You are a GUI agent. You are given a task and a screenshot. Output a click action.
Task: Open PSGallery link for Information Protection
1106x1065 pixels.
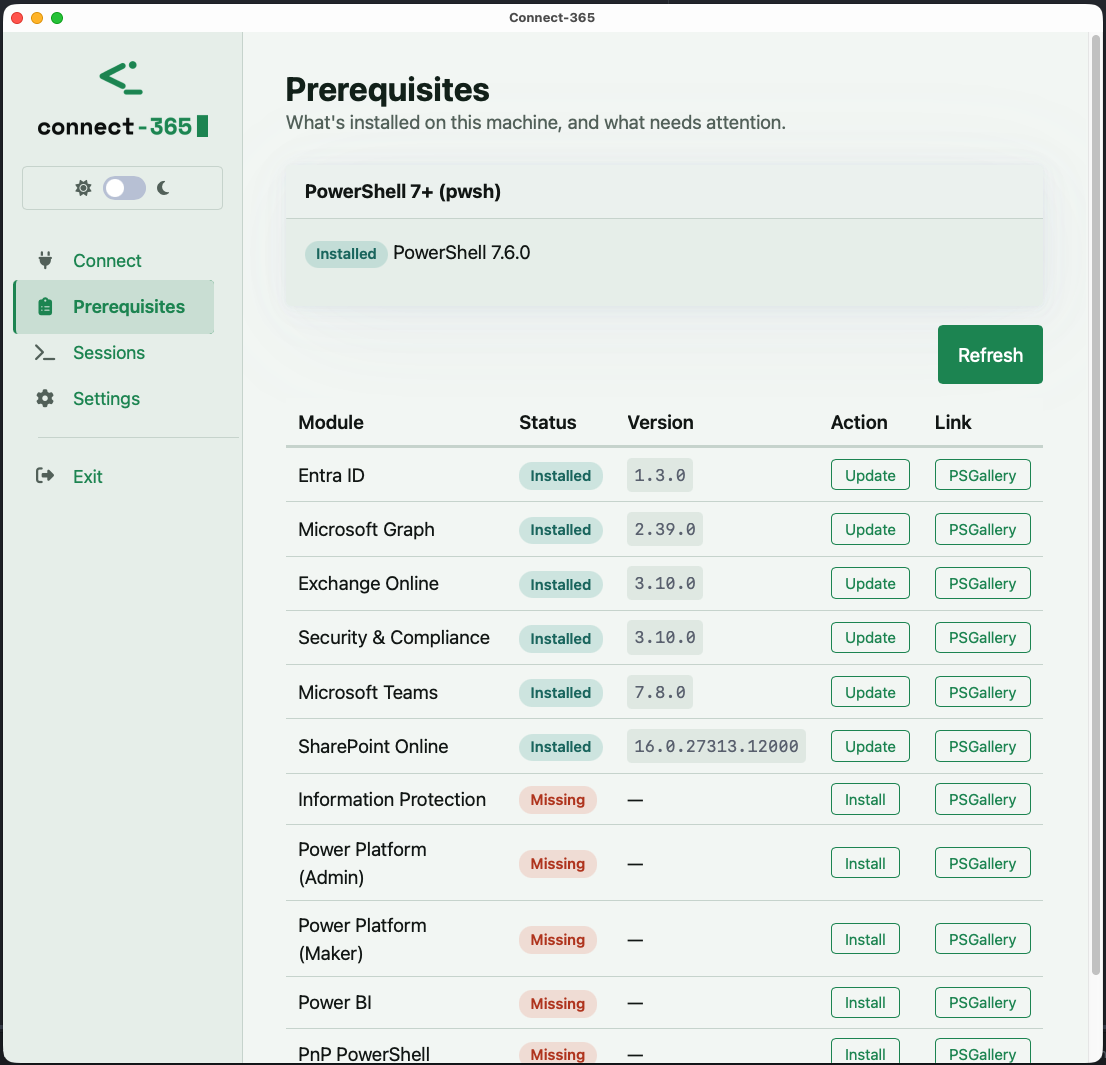click(x=982, y=800)
